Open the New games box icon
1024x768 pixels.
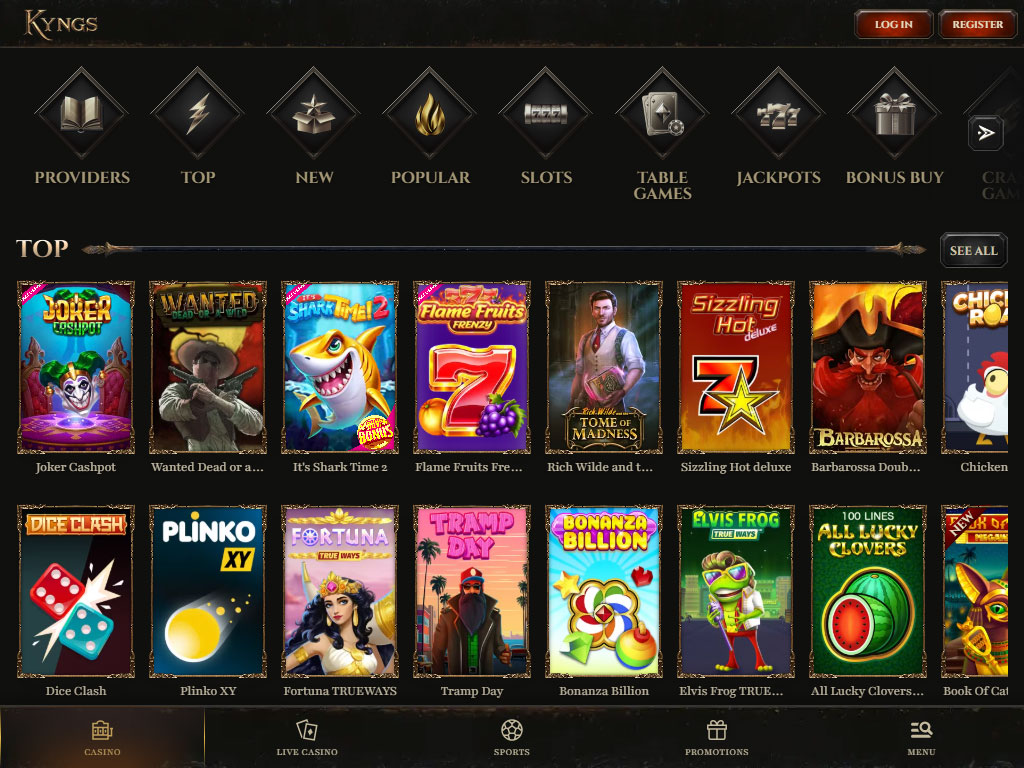click(x=314, y=114)
